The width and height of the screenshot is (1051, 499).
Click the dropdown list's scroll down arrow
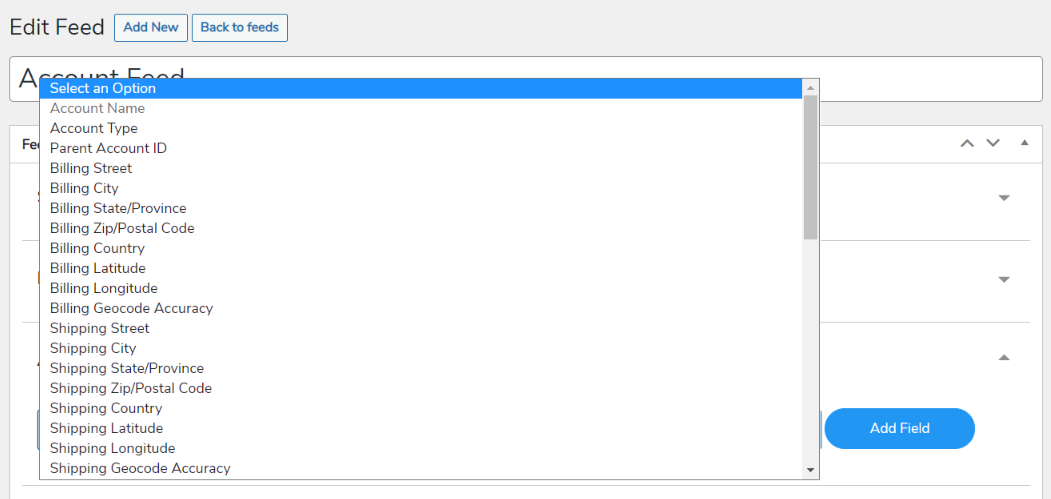810,469
